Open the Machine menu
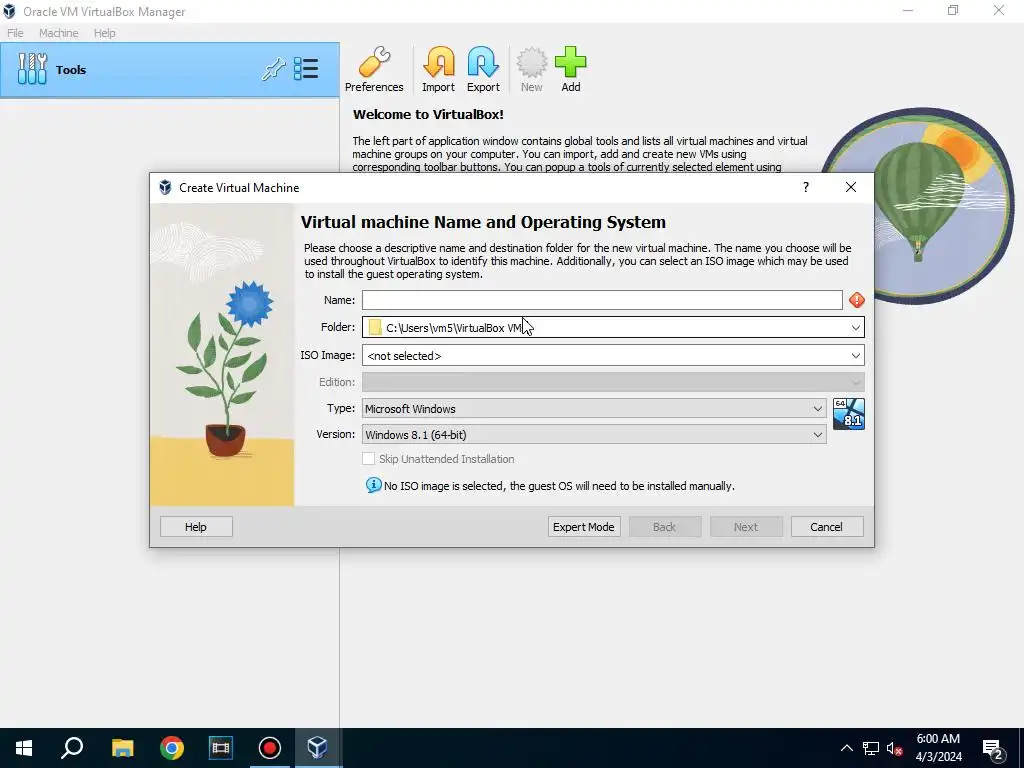Screen dimensions: 1024x768 pos(59,33)
